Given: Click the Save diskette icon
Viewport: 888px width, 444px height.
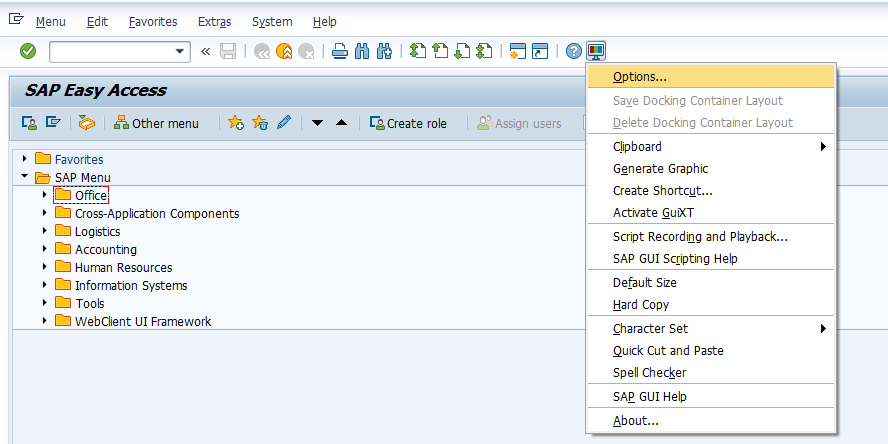Looking at the screenshot, I should [x=228, y=52].
